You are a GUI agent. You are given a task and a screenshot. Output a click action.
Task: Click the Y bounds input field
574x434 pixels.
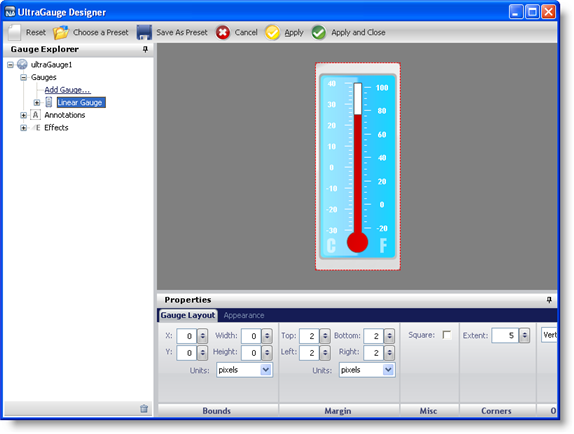[187, 353]
